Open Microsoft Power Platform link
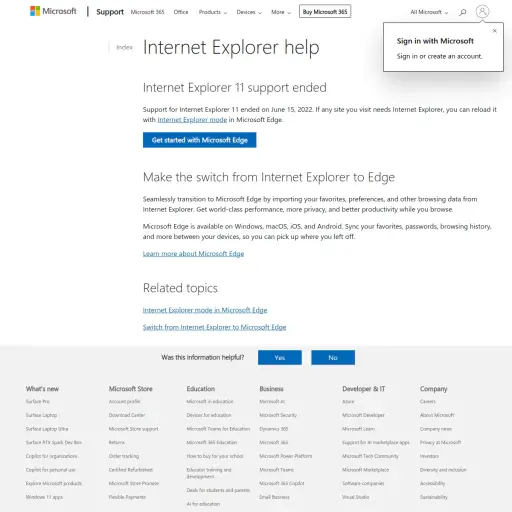 [x=286, y=456]
